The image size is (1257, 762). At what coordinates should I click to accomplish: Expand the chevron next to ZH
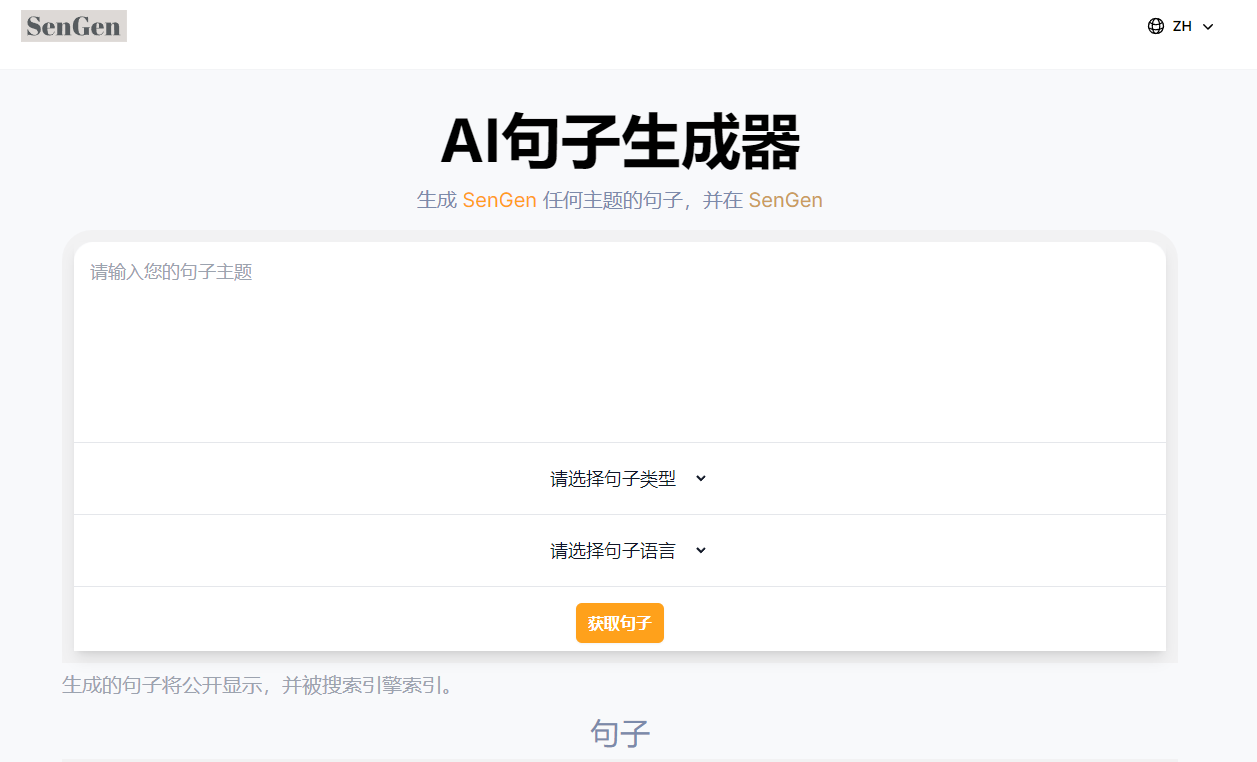[x=1208, y=27]
